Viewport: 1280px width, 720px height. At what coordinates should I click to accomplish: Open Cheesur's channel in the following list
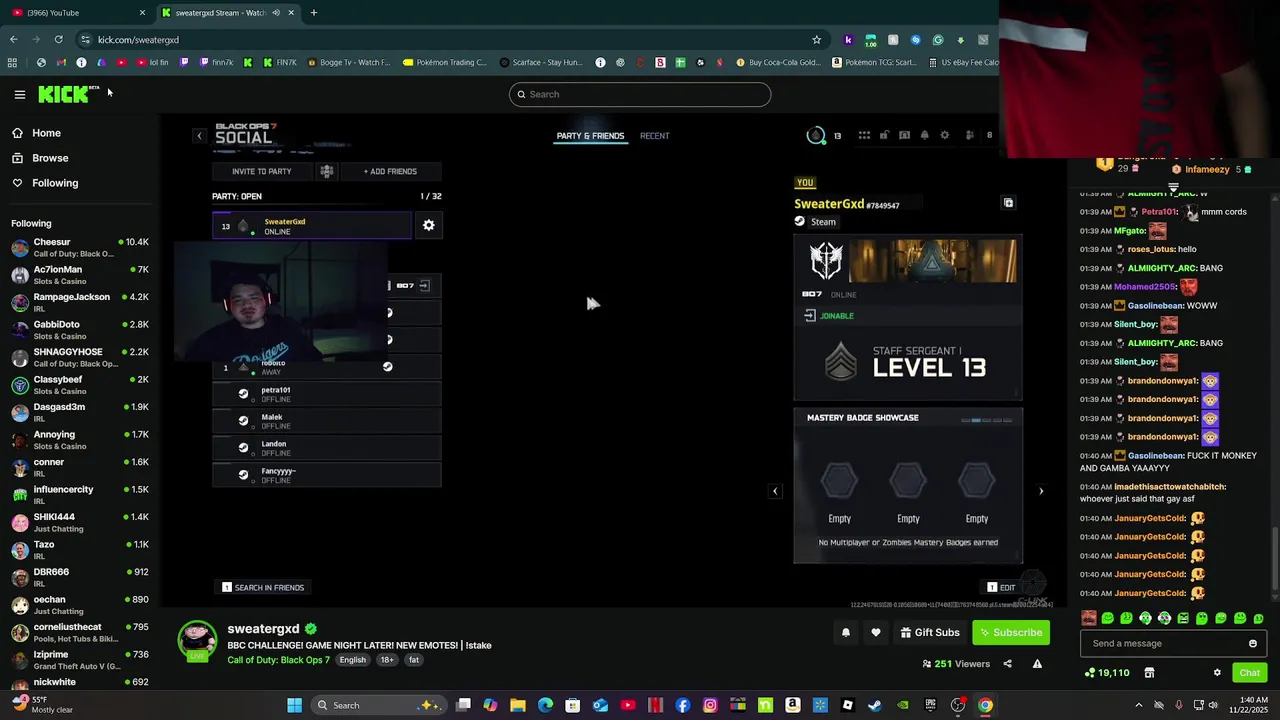[x=80, y=247]
